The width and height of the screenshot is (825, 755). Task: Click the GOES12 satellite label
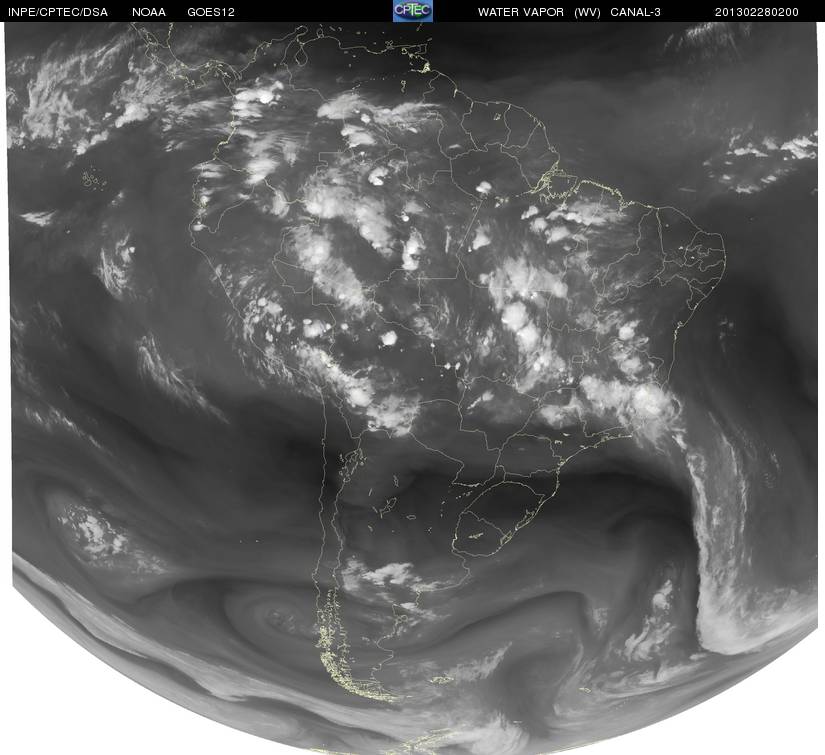[211, 12]
